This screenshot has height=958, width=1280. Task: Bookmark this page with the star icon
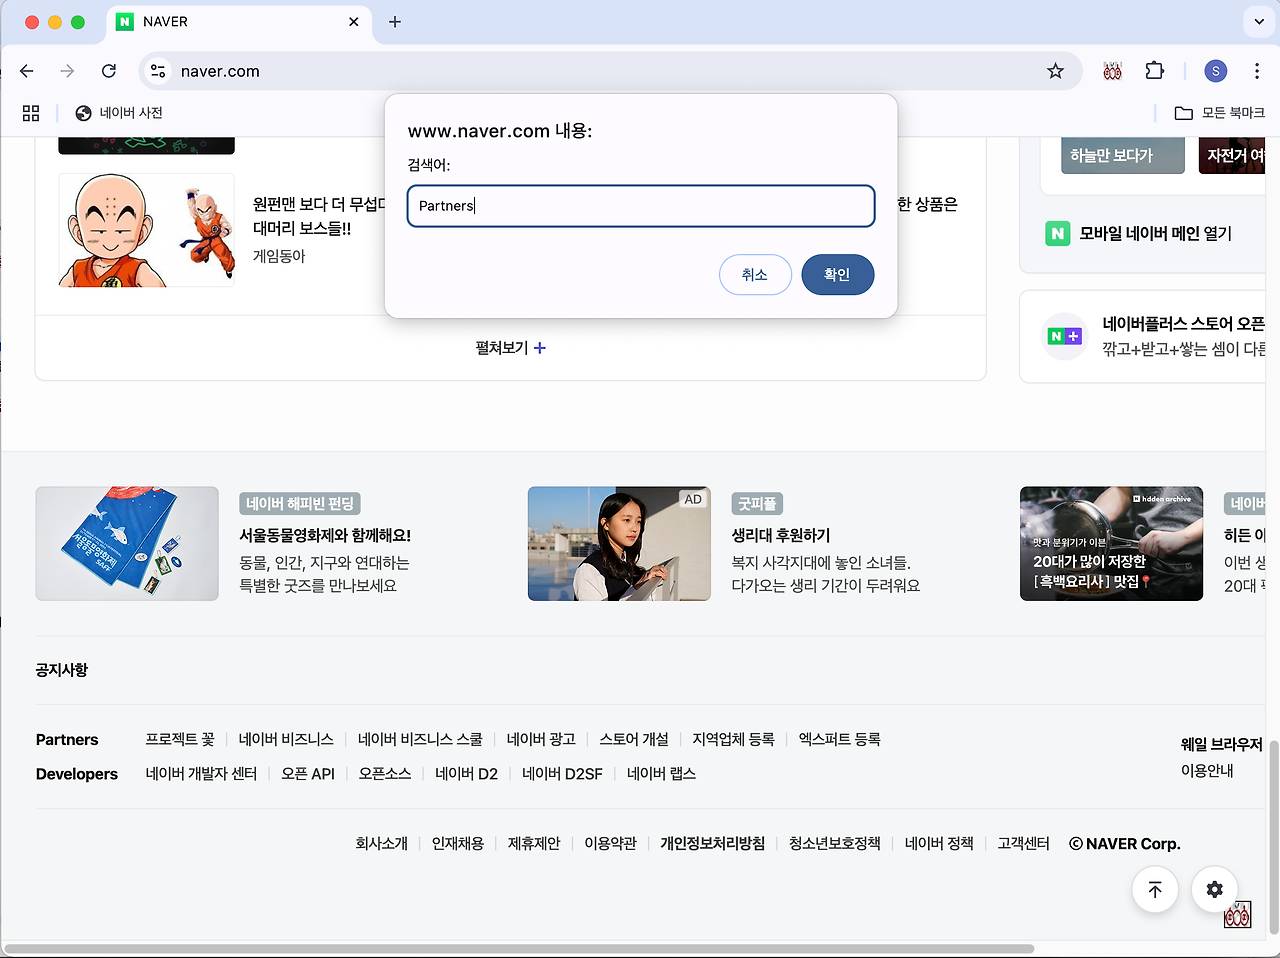(1055, 71)
